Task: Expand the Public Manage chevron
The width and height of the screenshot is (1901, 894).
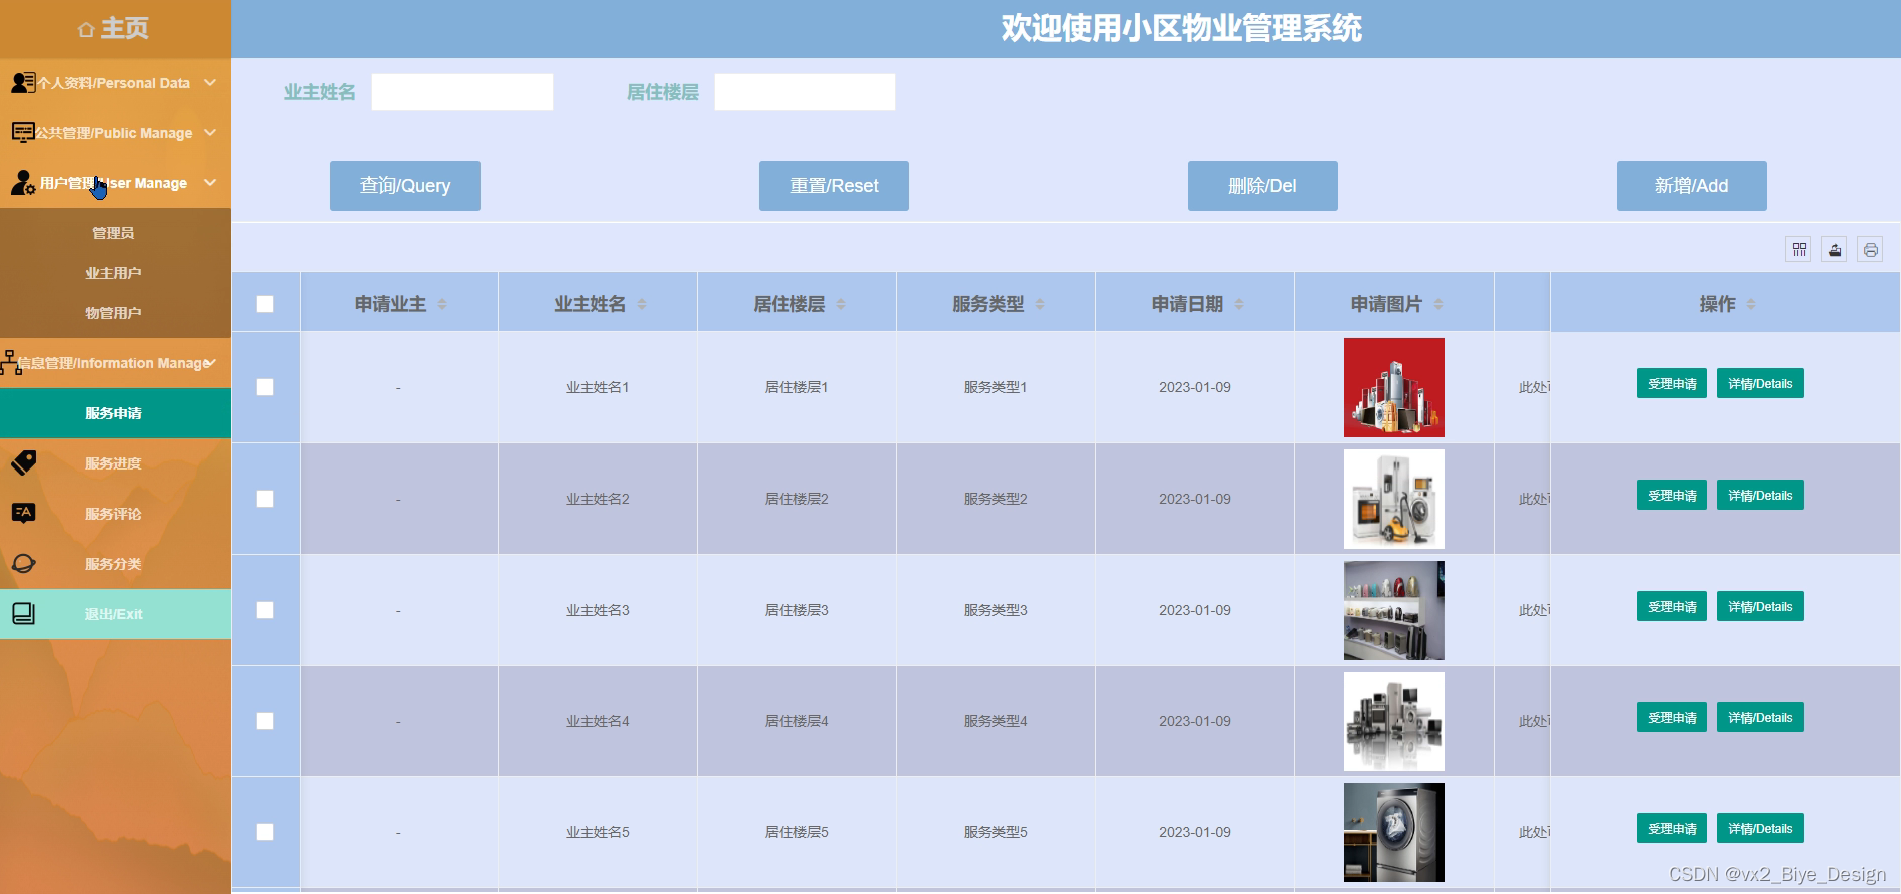Action: tap(210, 132)
